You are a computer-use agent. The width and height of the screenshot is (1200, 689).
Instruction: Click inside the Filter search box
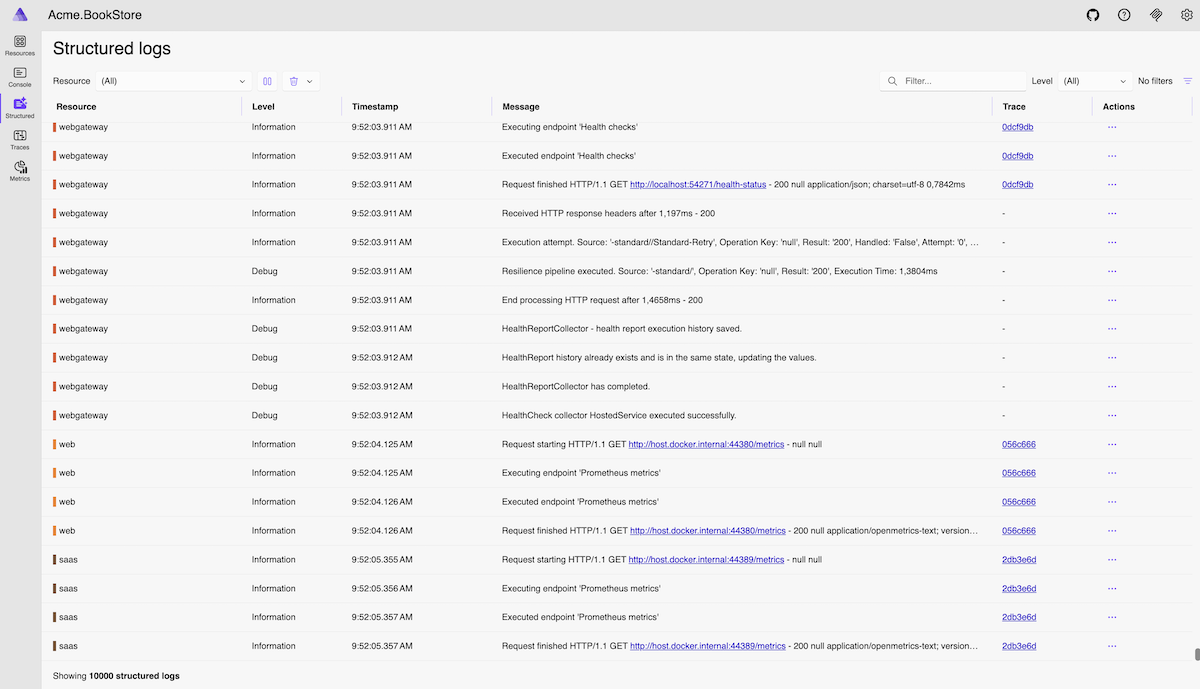955,81
